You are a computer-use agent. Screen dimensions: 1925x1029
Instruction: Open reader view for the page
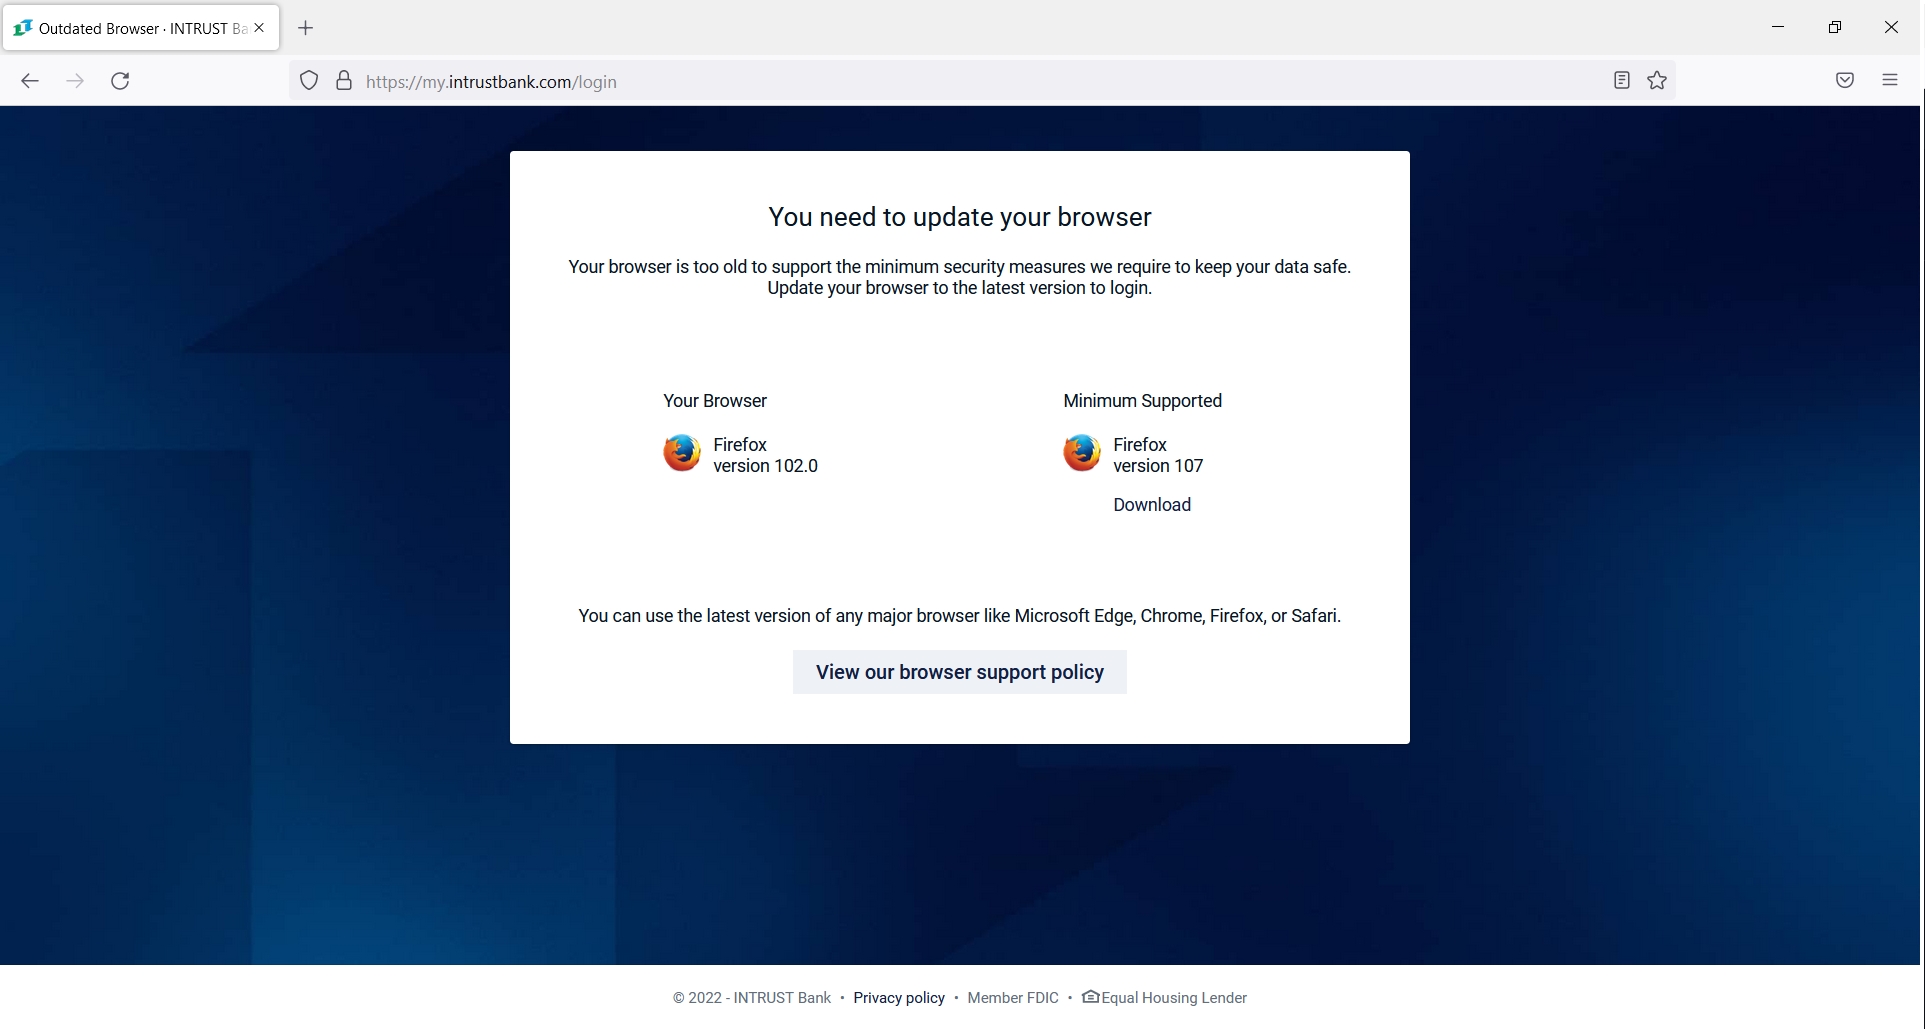[1621, 80]
